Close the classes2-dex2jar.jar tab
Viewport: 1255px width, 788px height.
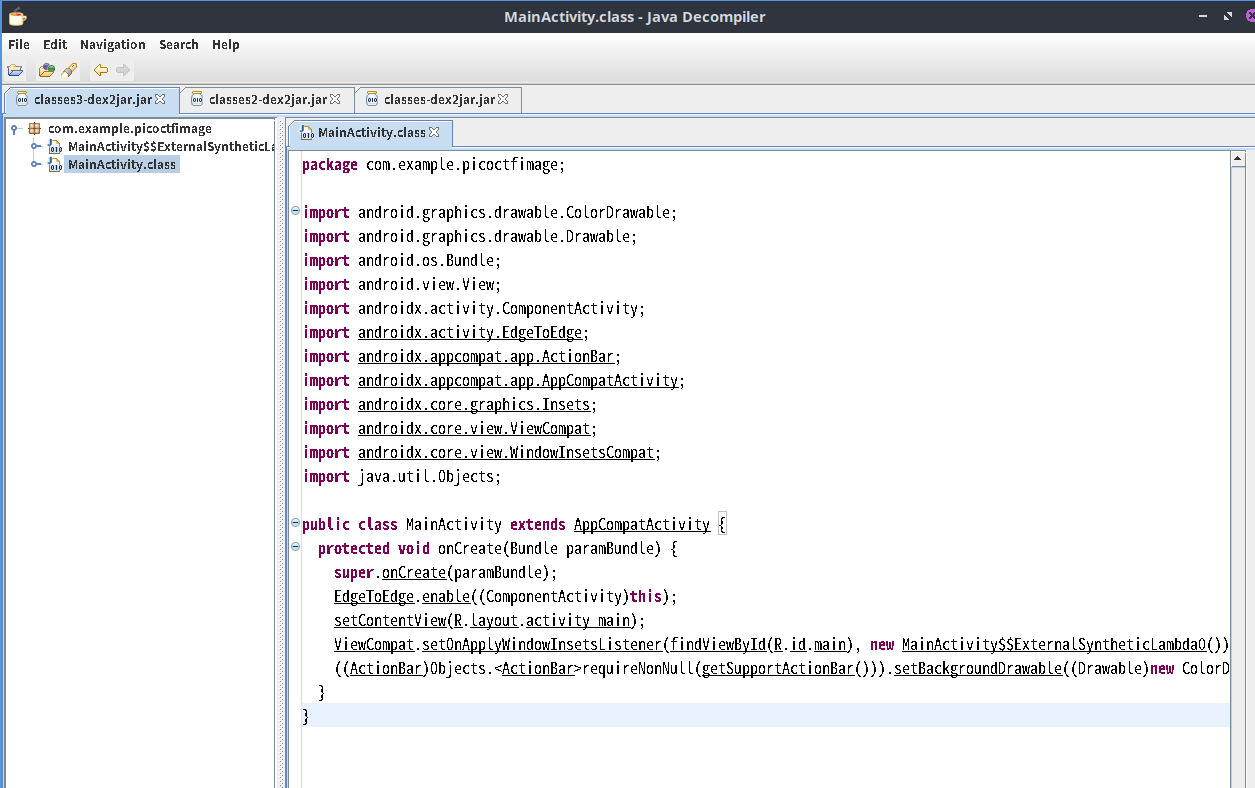click(x=335, y=99)
